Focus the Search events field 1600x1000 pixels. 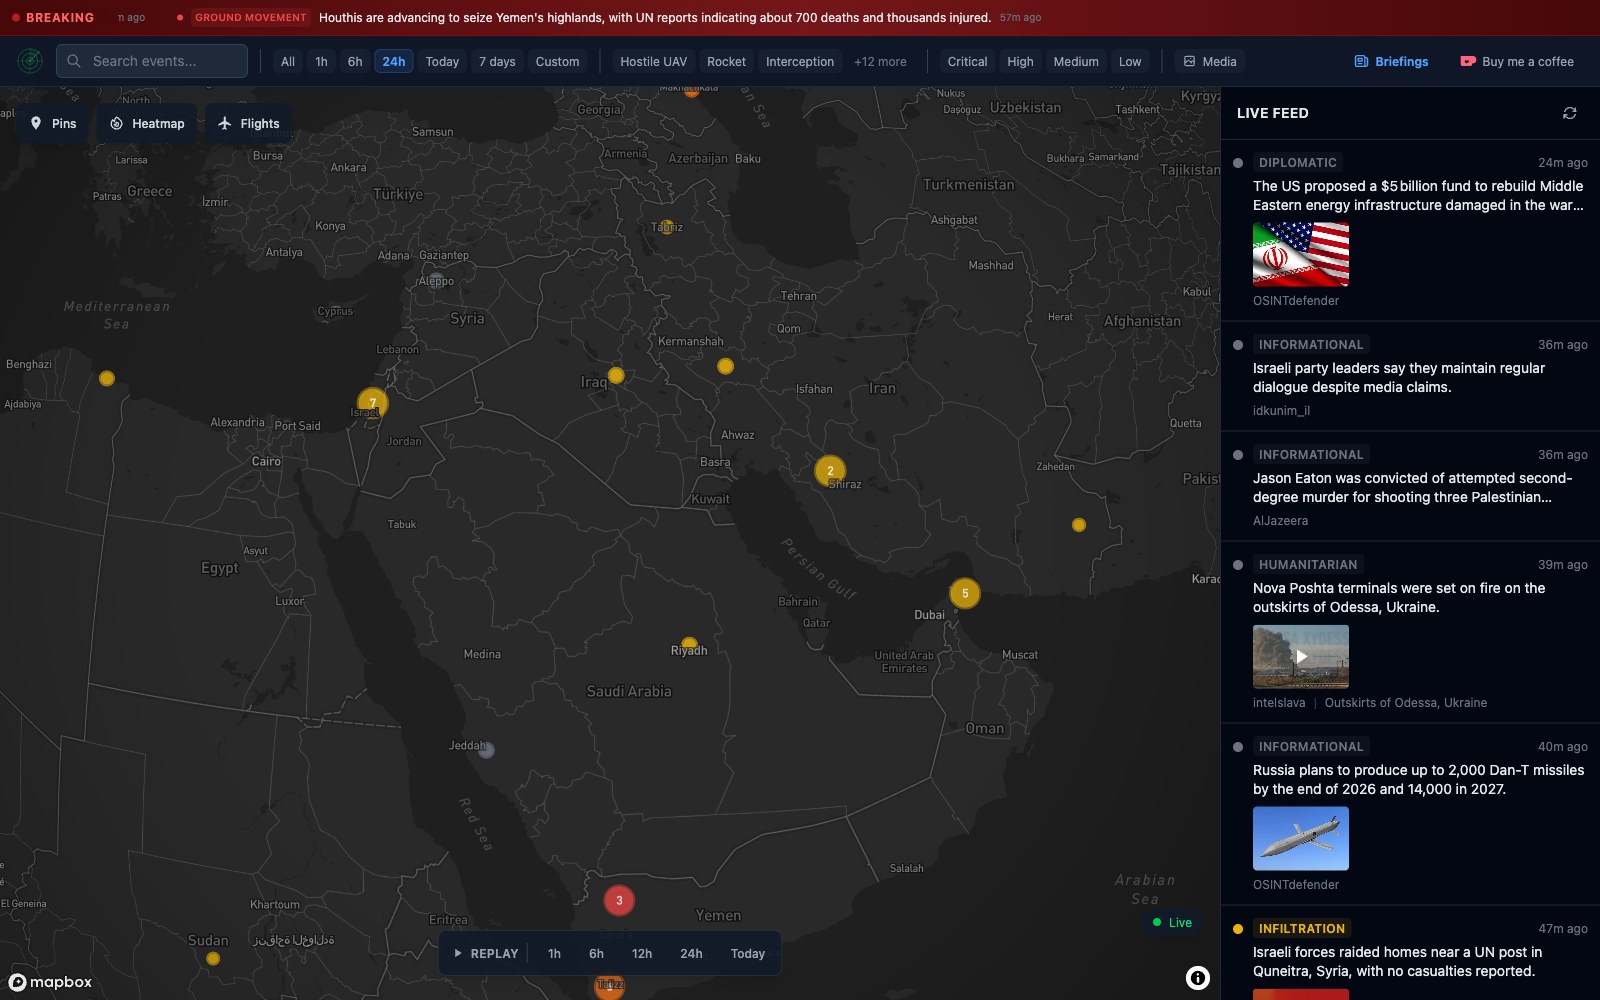click(152, 61)
